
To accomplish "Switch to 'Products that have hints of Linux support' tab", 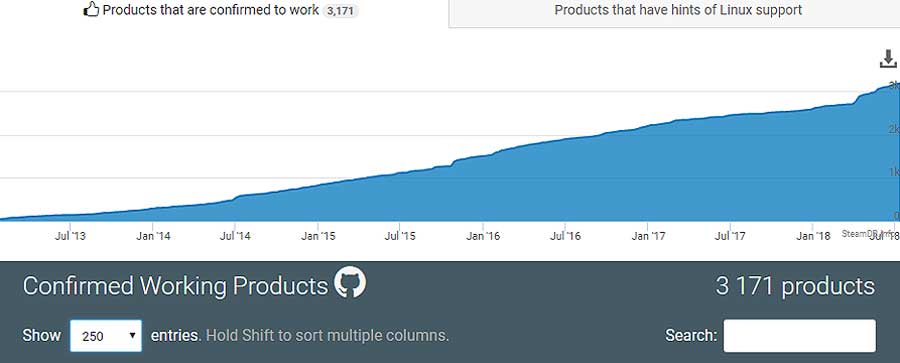I will pos(678,10).
